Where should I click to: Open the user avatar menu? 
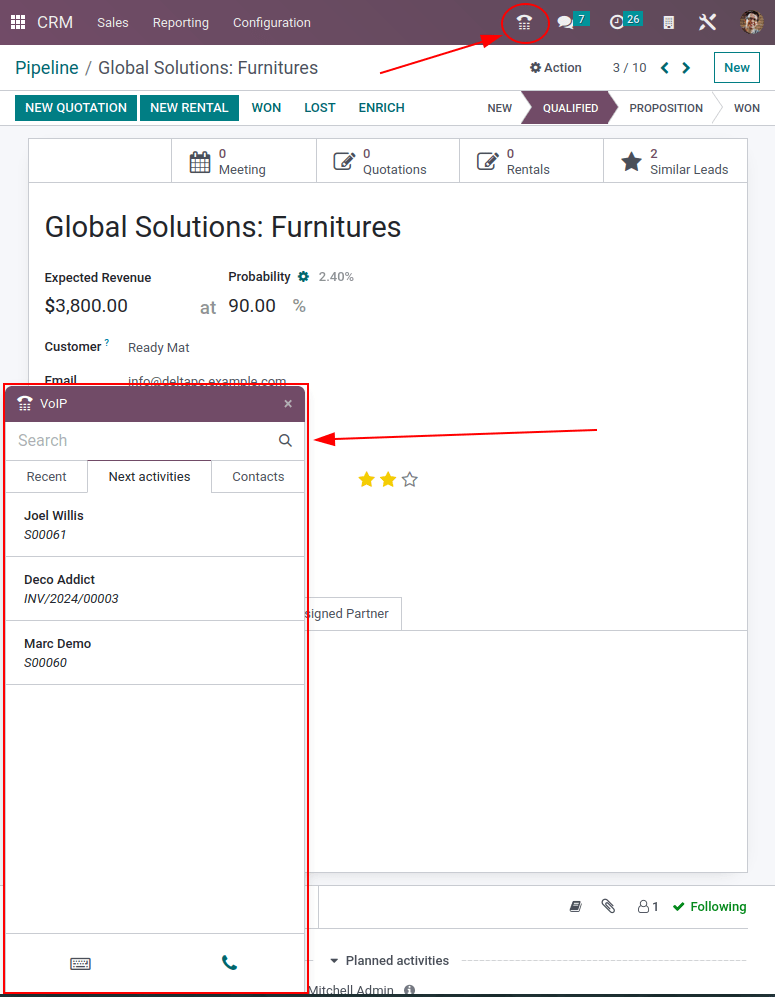750,21
